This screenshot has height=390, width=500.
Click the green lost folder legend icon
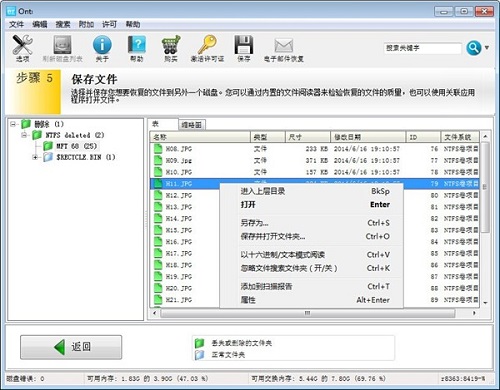[x=199, y=343]
